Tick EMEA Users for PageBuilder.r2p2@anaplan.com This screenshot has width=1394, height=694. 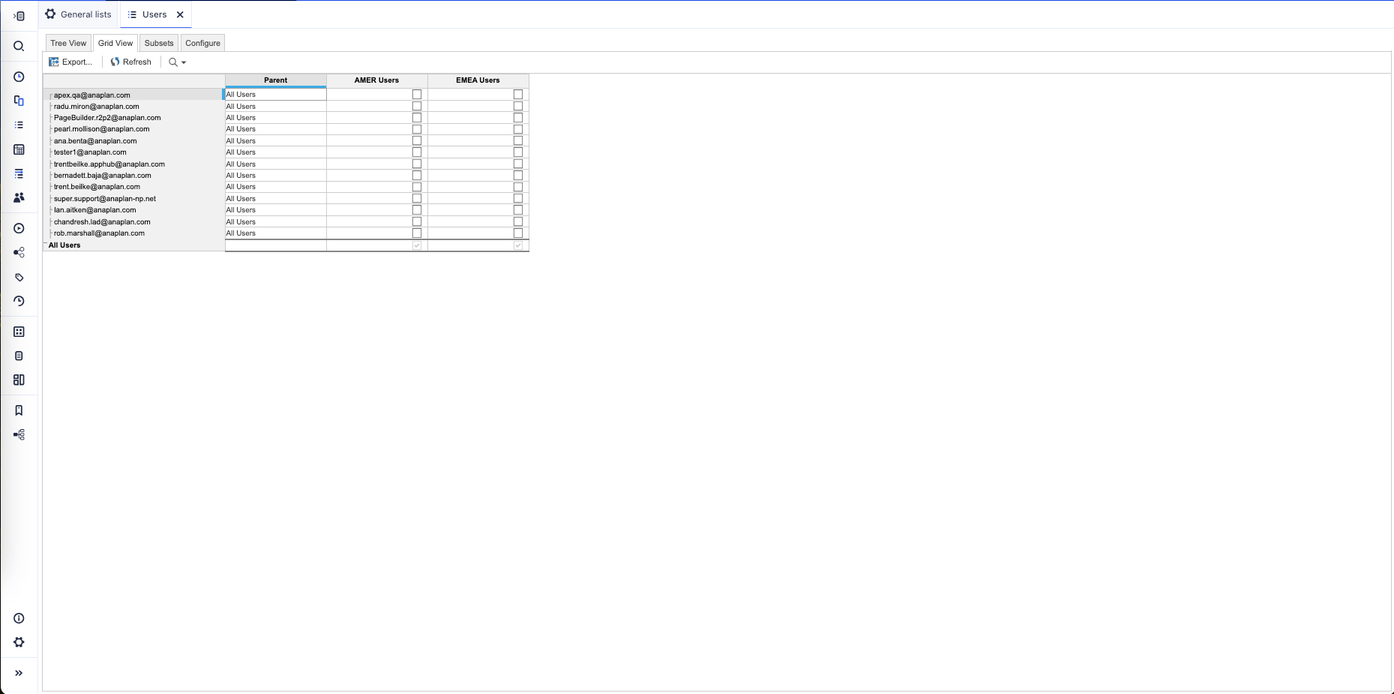click(518, 118)
